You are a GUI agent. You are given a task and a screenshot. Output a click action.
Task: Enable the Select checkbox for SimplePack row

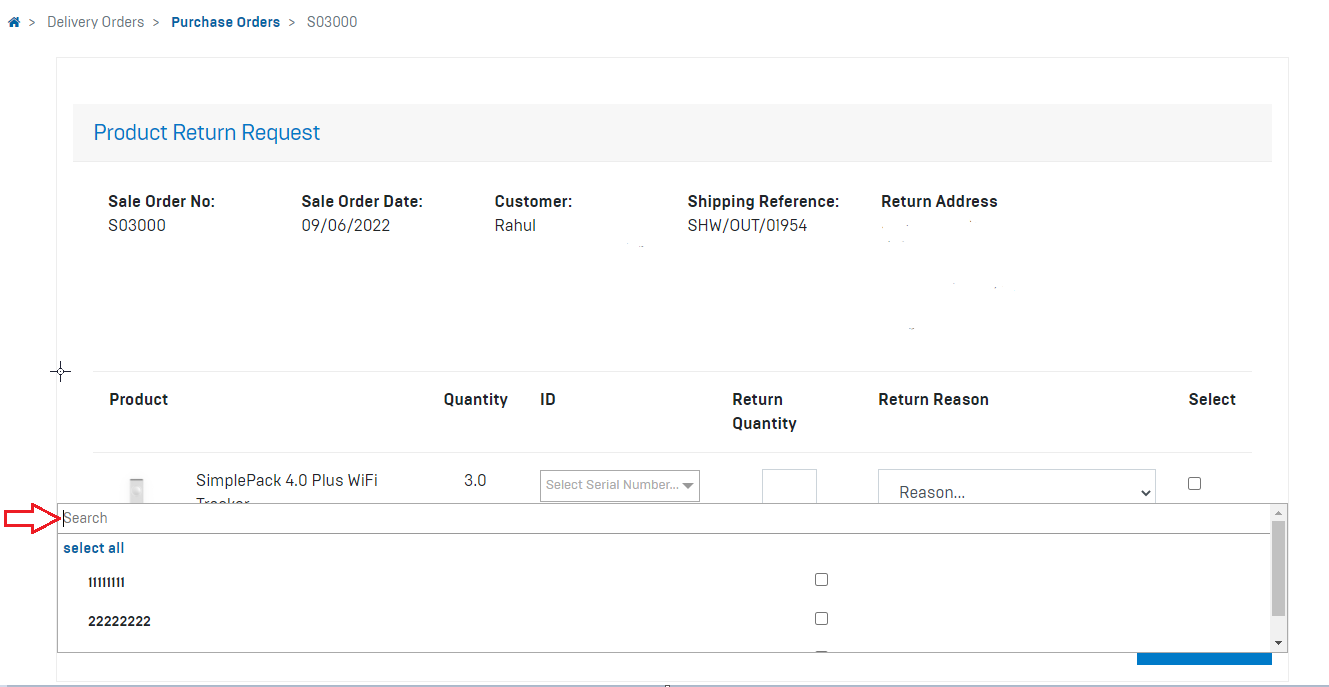coord(1194,484)
